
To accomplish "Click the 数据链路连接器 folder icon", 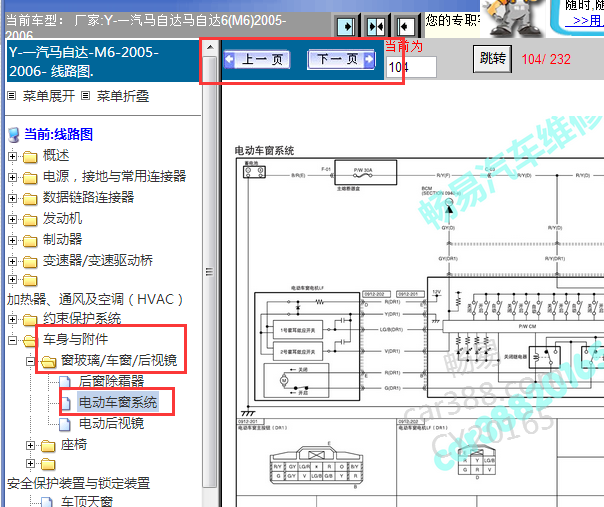I will coord(30,199).
